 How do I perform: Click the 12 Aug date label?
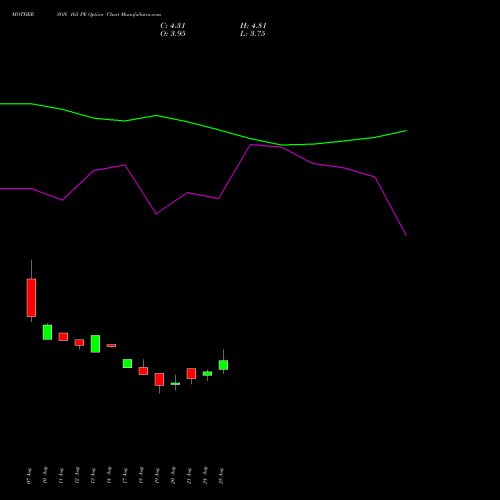point(77,475)
